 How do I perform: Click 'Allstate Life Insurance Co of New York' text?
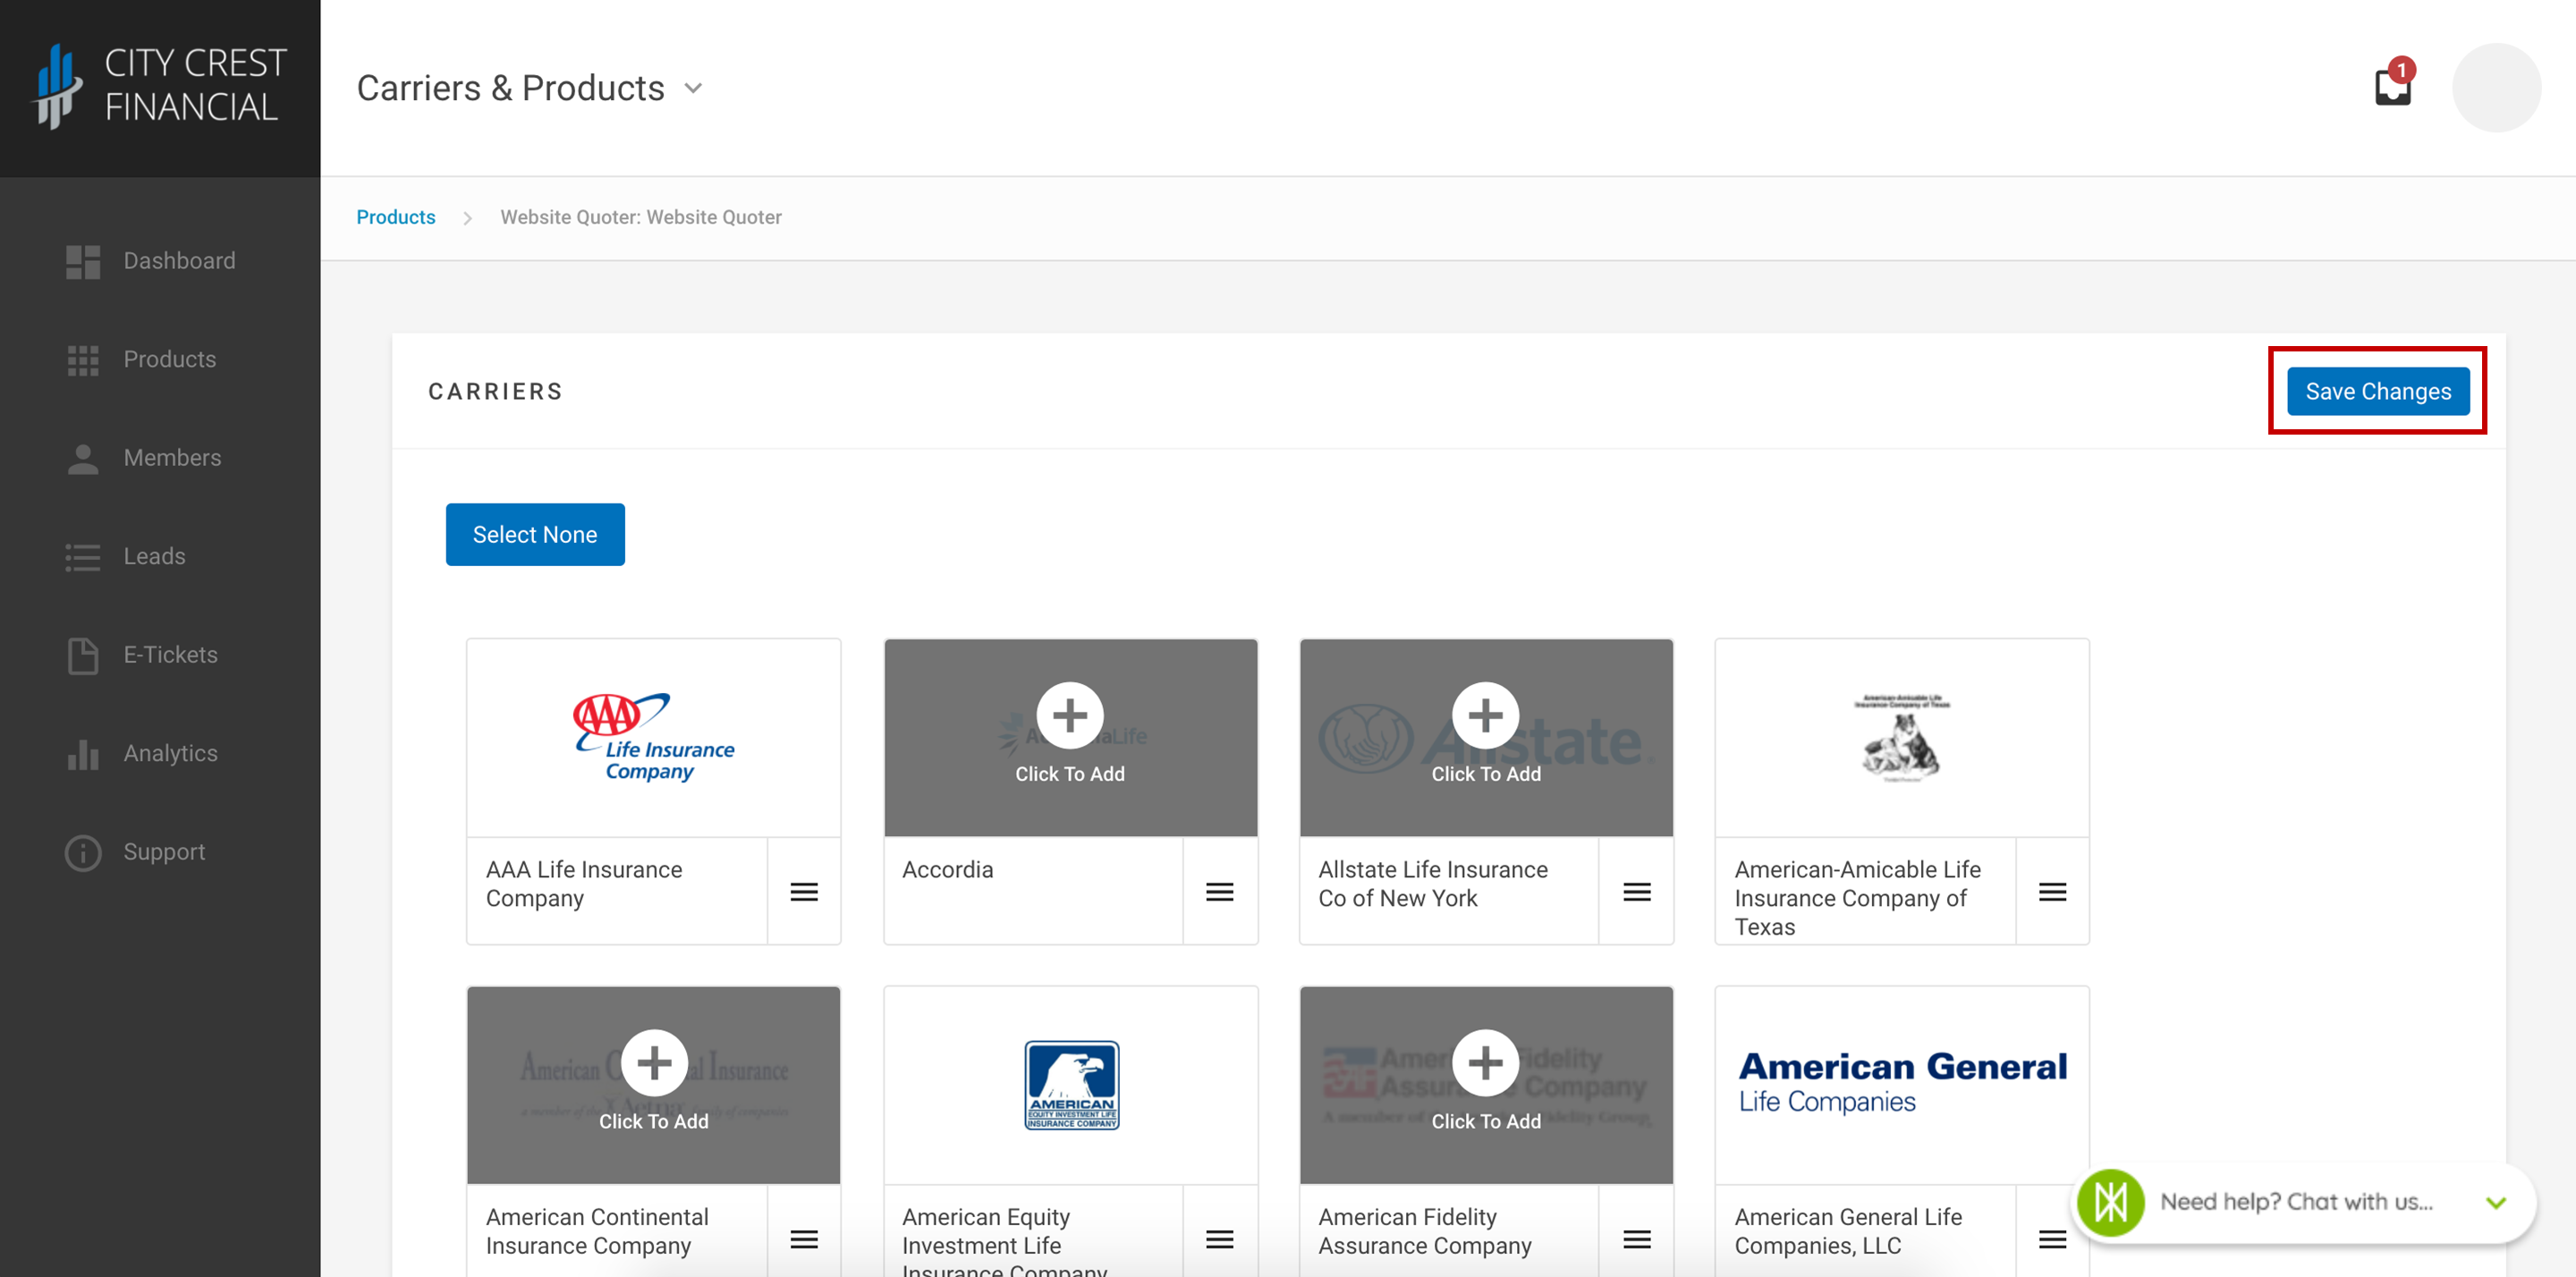point(1433,884)
